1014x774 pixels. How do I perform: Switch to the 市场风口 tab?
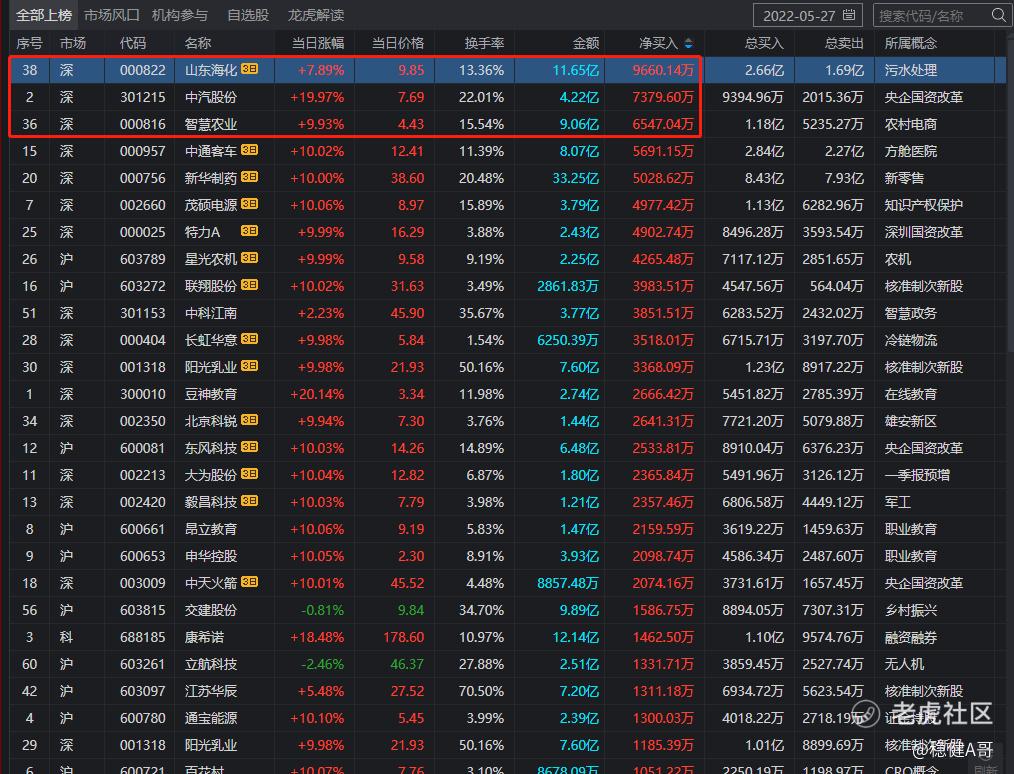[111, 15]
